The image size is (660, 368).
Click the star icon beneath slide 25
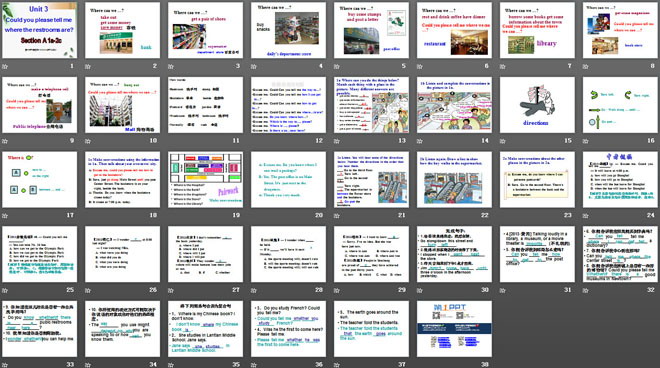[x=5, y=290]
